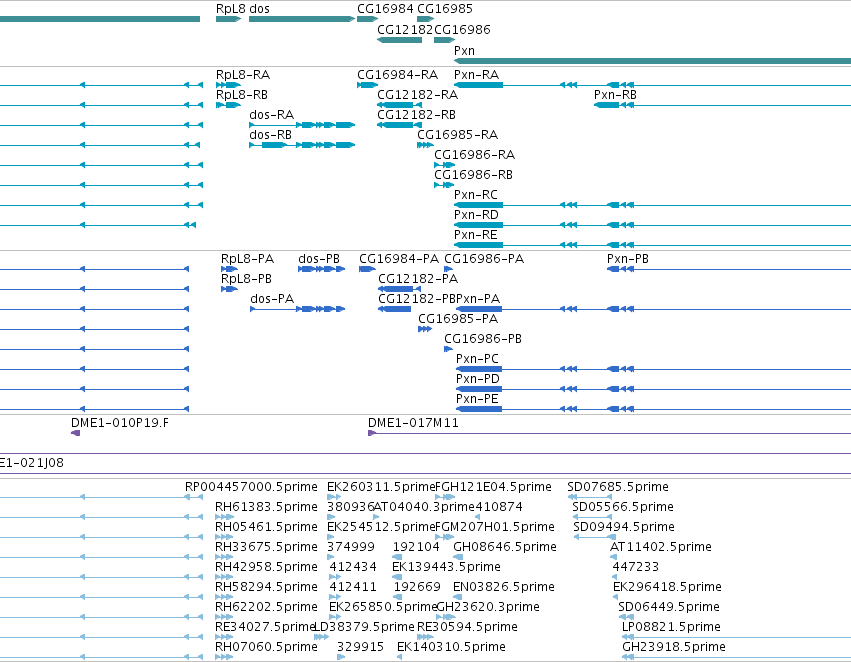
Task: Click EST RH58294.5prime
Action: pos(266,587)
